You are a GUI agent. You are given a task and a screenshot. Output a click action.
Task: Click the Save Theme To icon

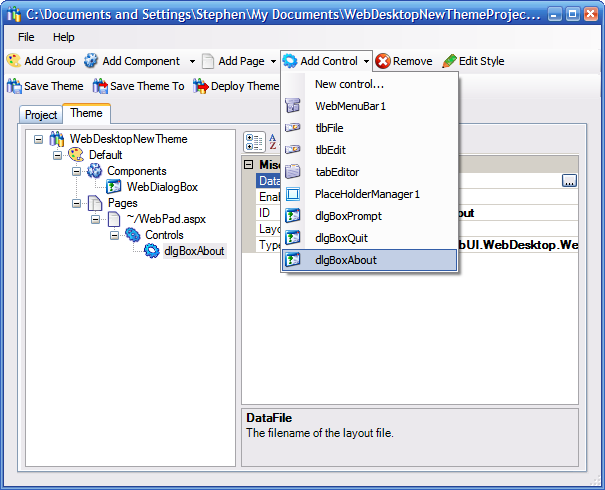click(x=100, y=86)
